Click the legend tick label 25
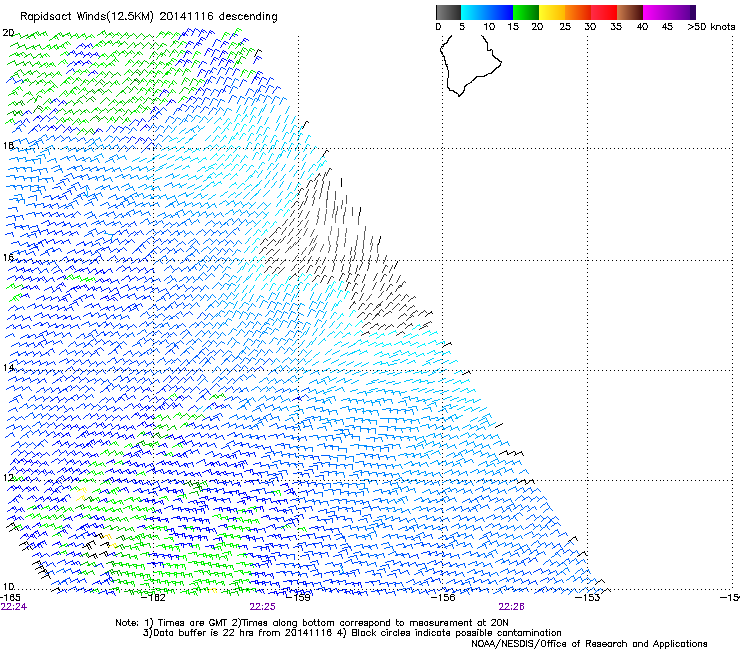 point(565,27)
